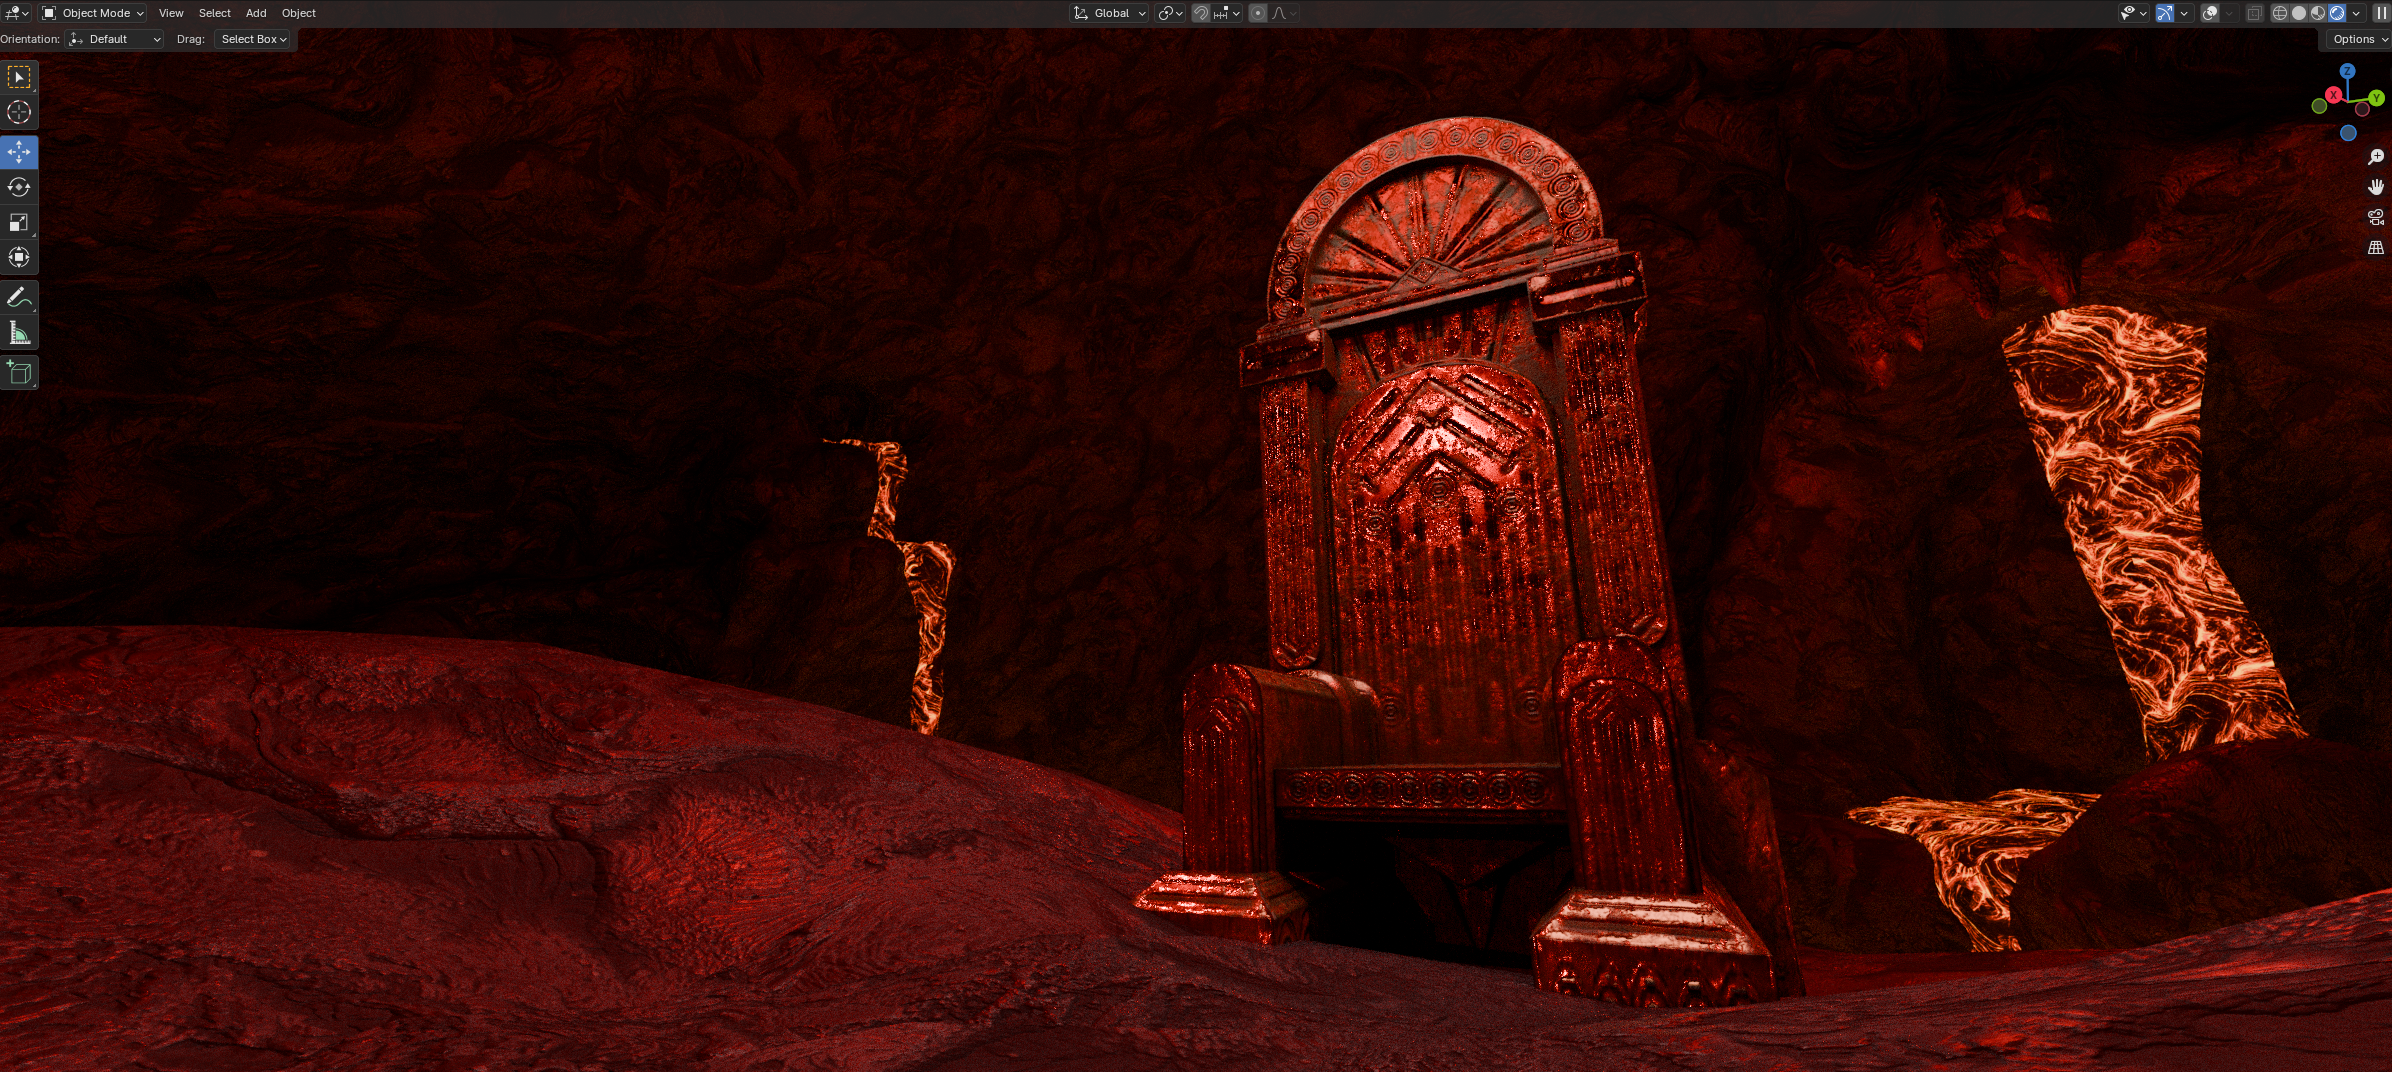
Task: Select the Transform tool
Action: (19, 257)
